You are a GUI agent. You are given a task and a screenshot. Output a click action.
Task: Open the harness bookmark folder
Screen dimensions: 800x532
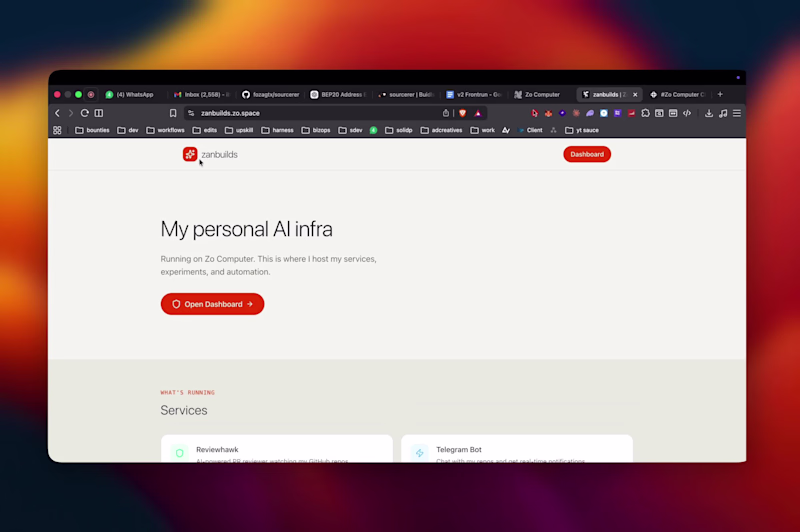[x=277, y=130]
